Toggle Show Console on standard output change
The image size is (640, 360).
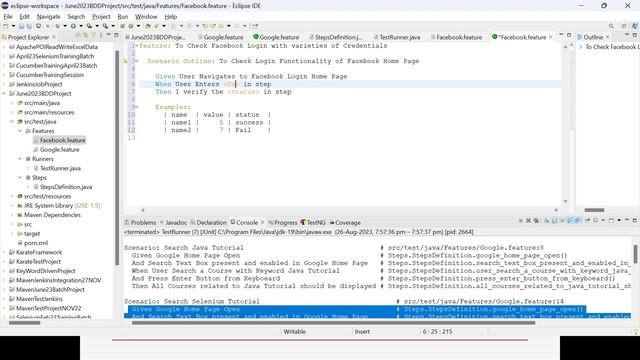570,220
